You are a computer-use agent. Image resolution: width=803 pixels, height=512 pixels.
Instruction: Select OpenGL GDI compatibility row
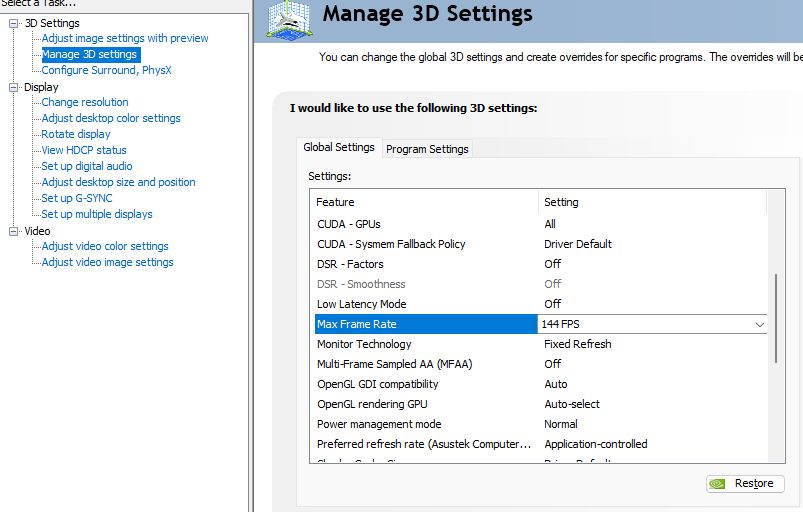click(540, 384)
